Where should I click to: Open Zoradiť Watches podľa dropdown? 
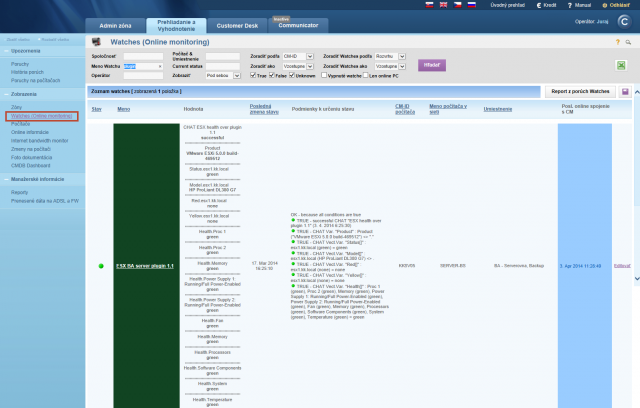click(390, 56)
